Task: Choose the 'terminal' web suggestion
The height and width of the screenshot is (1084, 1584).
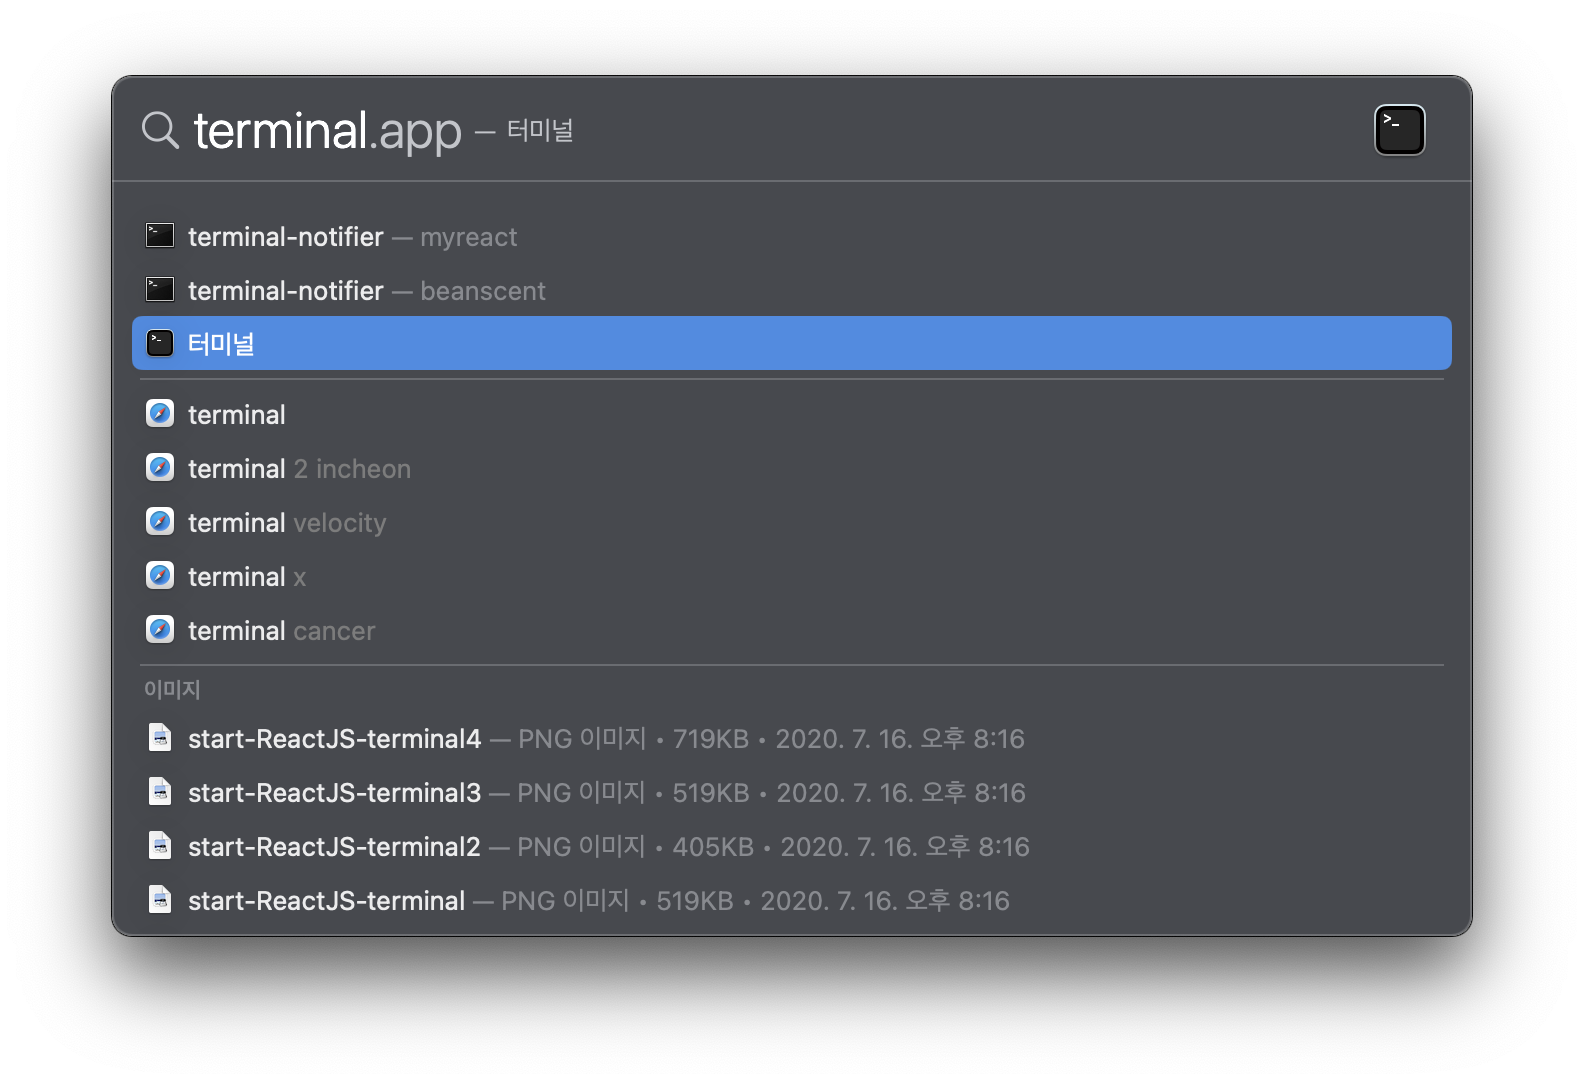Action: coord(792,414)
